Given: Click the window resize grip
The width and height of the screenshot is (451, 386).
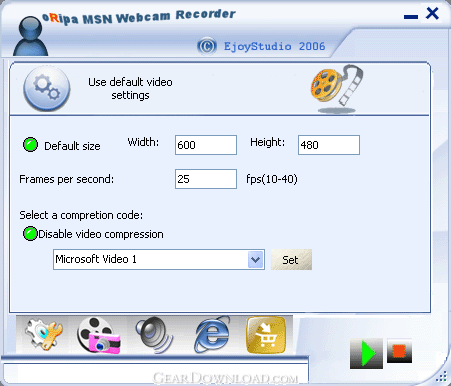Looking at the screenshot, I should coord(441,376).
